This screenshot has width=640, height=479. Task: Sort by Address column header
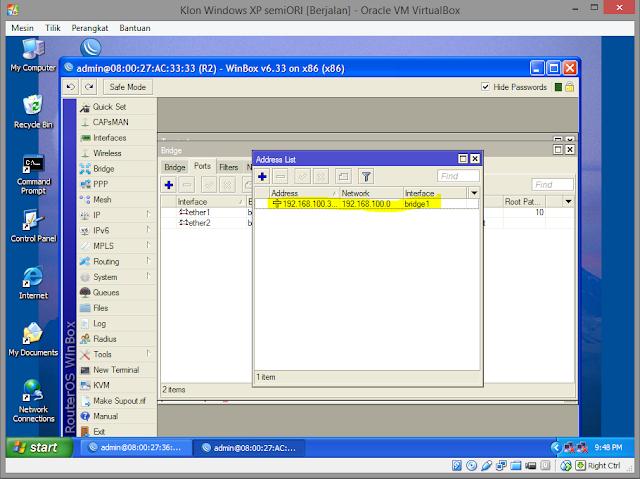(304, 193)
